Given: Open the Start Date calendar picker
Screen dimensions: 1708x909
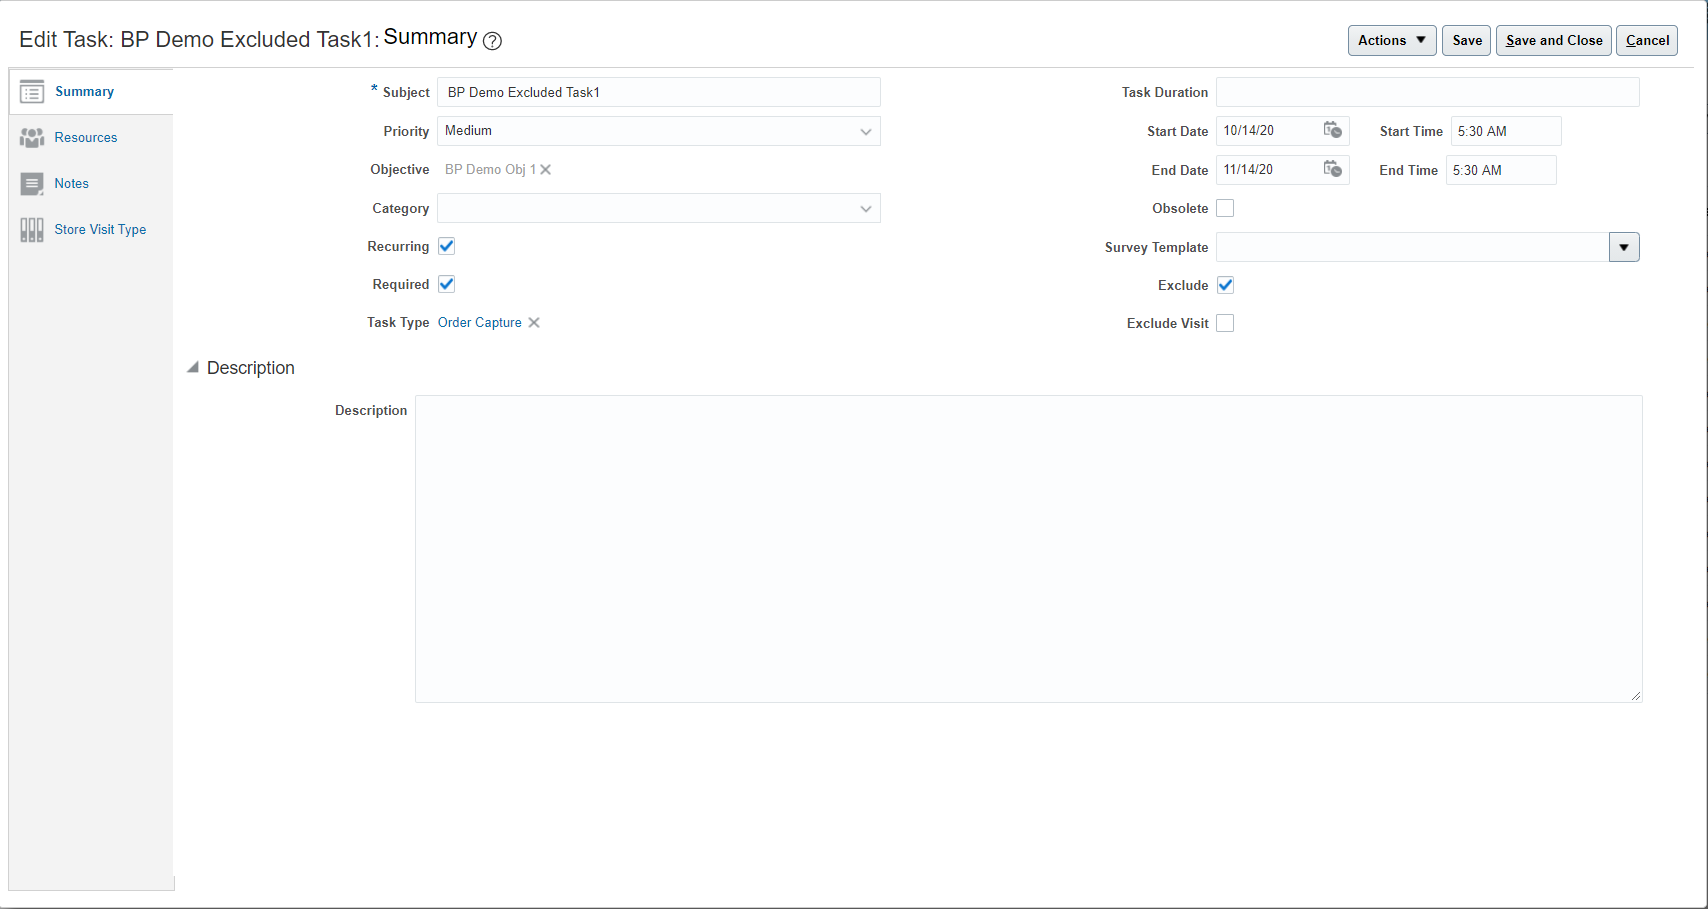Looking at the screenshot, I should pos(1332,130).
